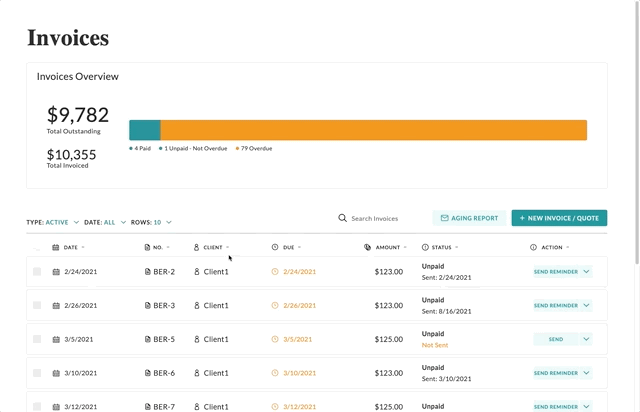Viewport: 640px width, 412px height.
Task: Click the document icon beside BER-2
Action: click(148, 272)
